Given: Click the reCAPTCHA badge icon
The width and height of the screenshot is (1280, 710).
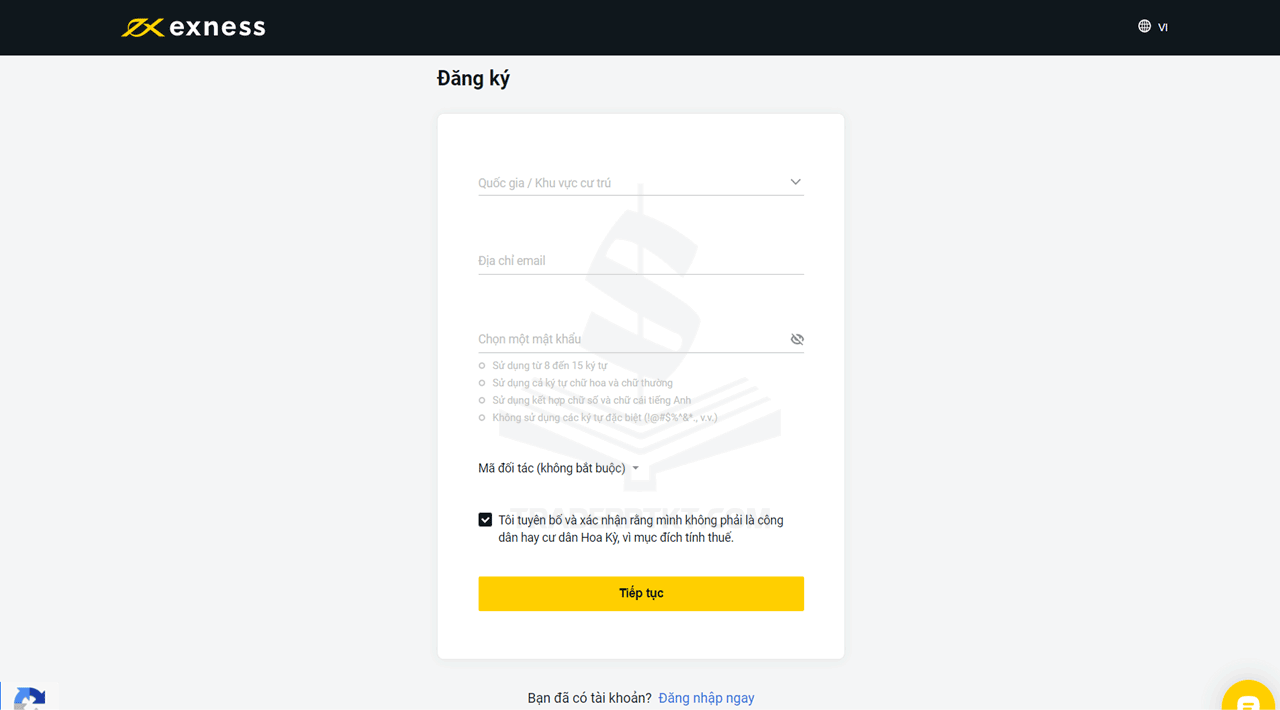Looking at the screenshot, I should tap(29, 697).
